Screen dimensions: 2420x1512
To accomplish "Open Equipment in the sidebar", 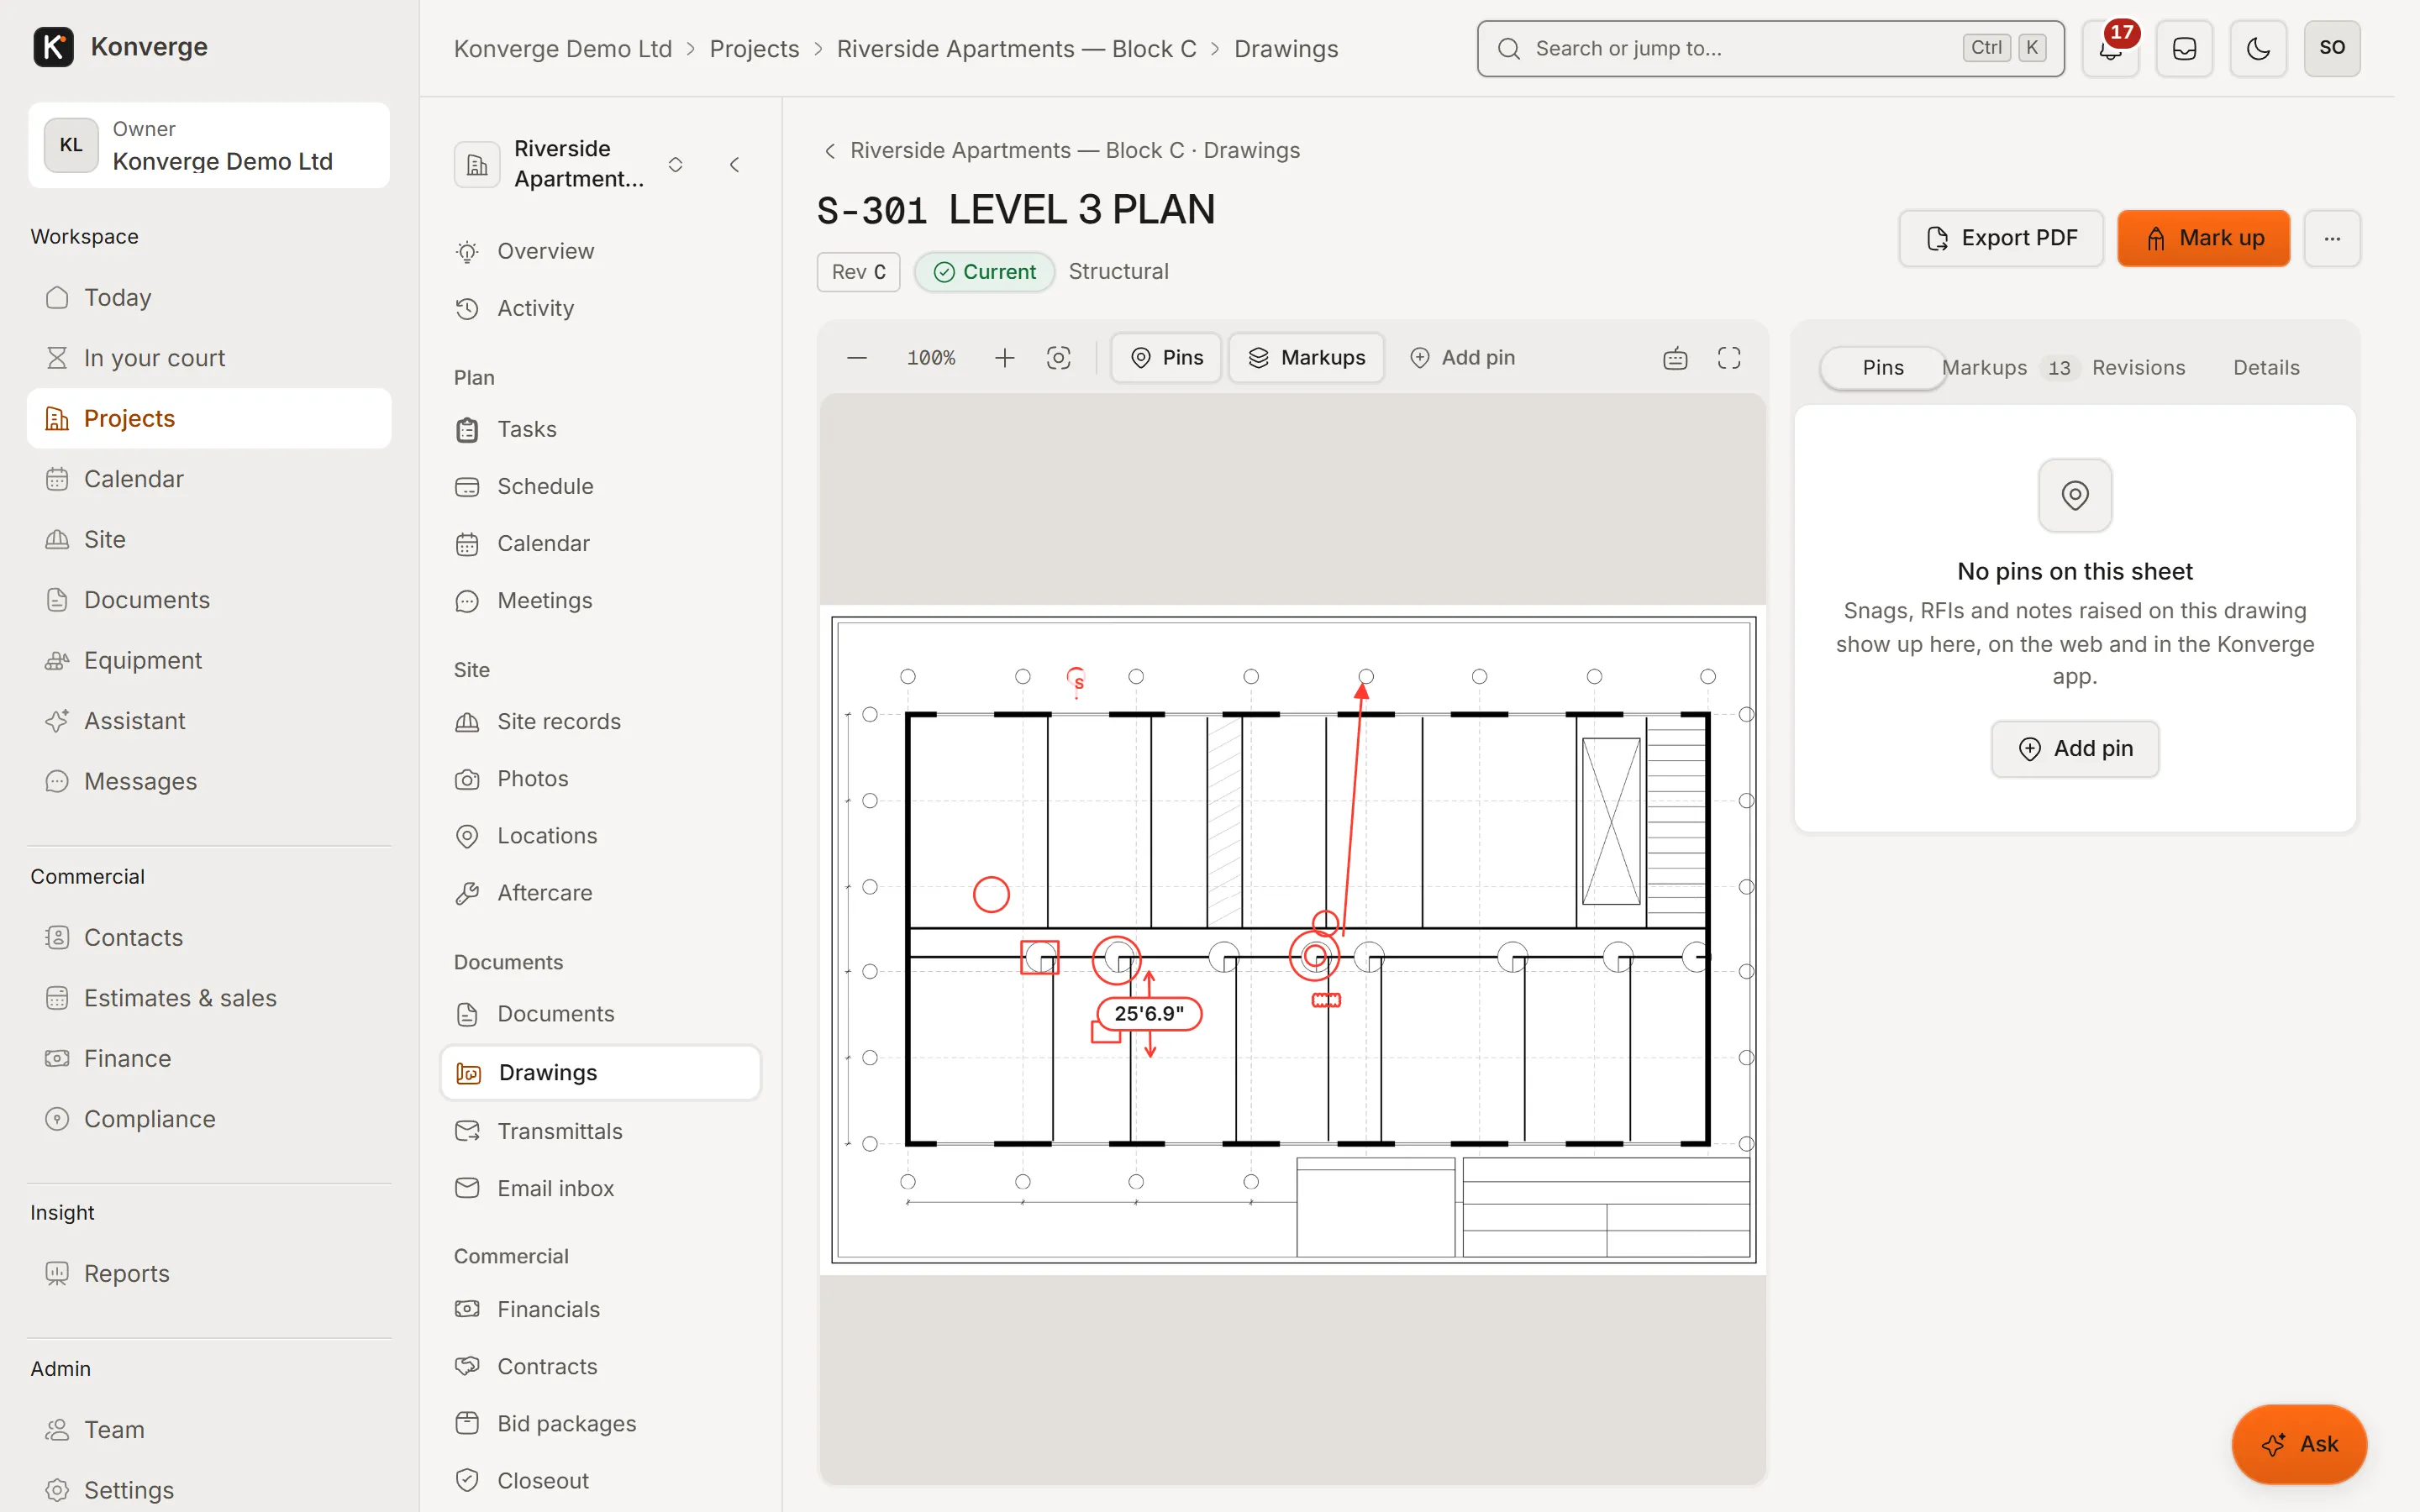I will [209, 660].
